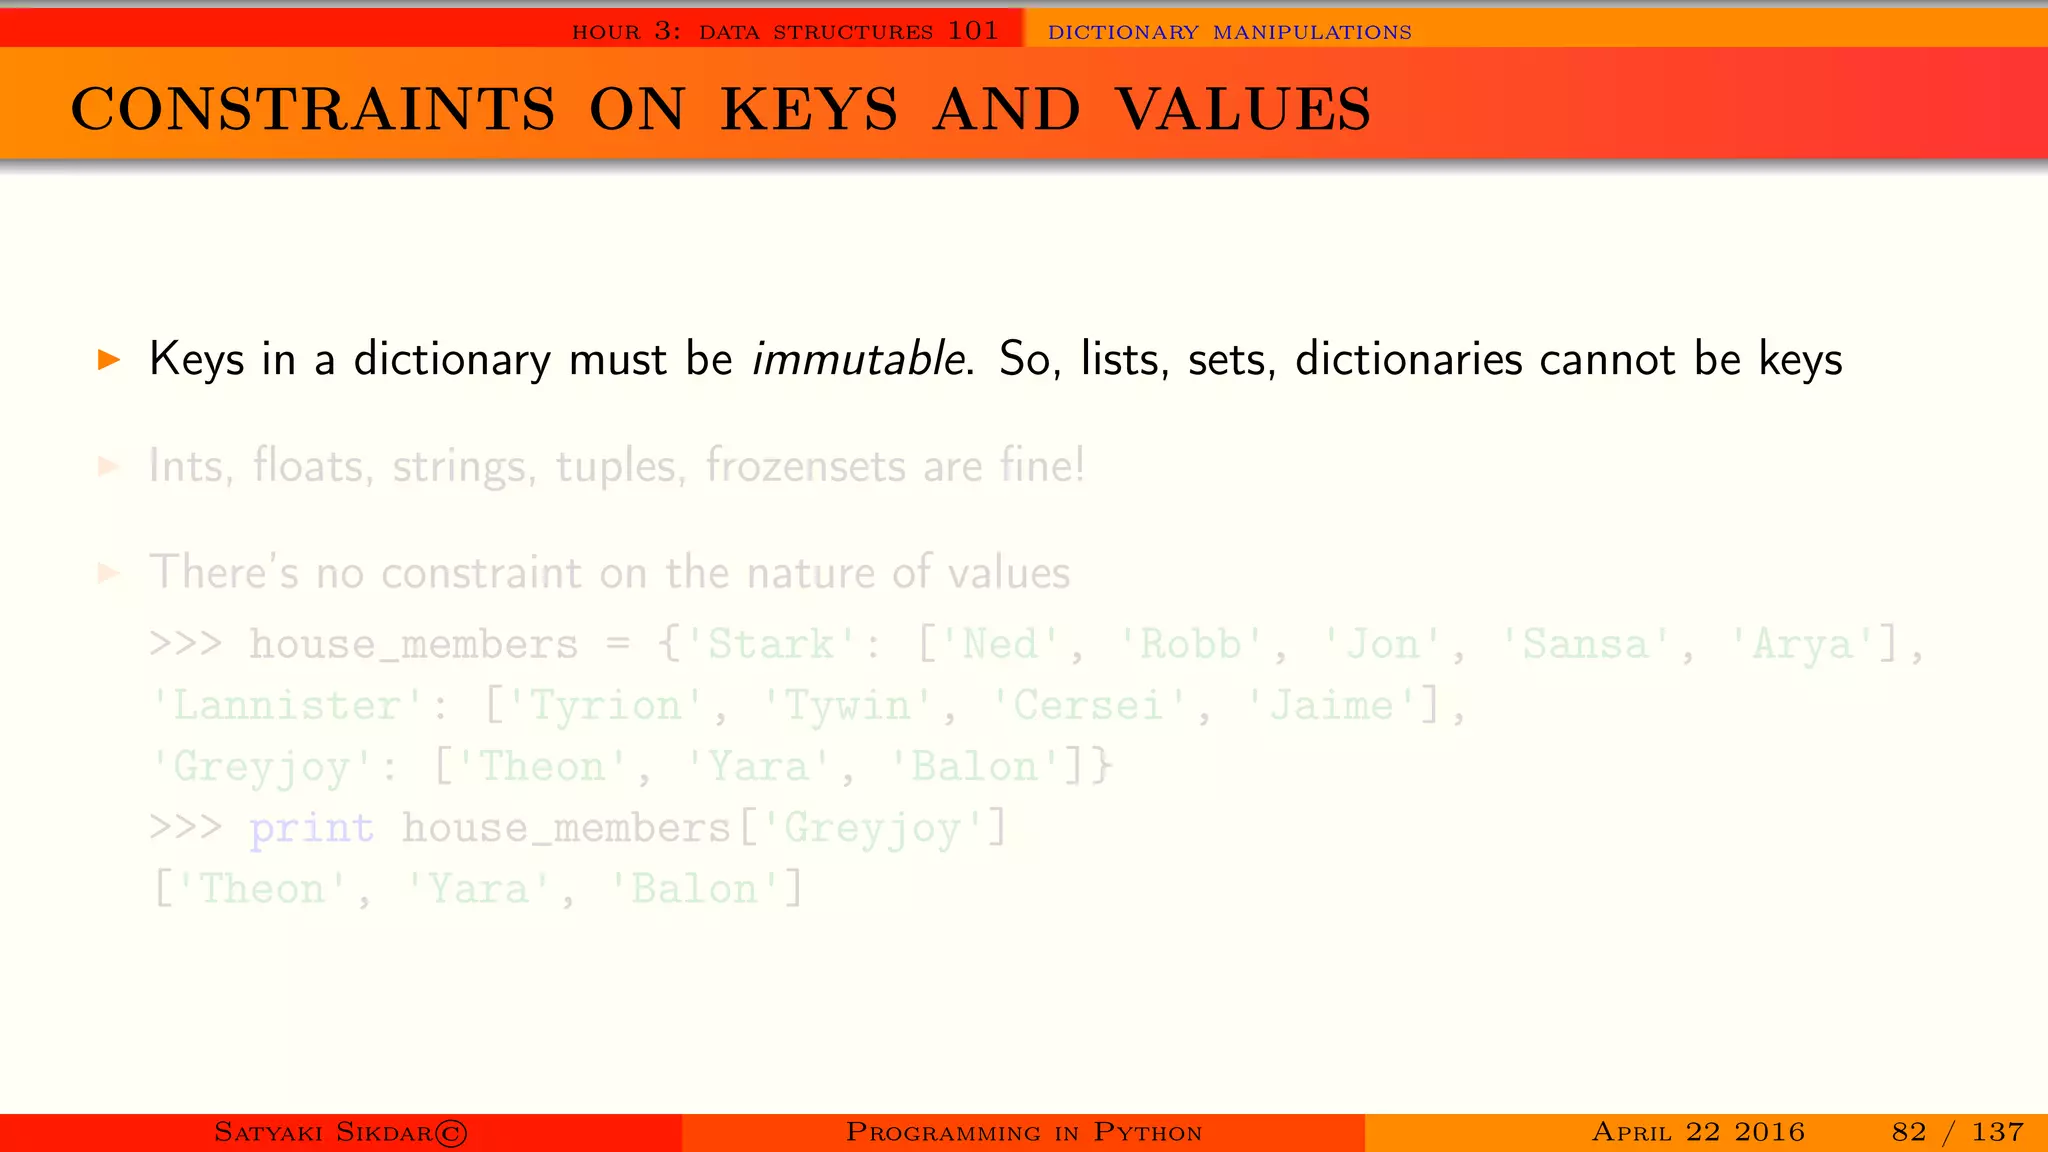Click the '82 / 137' page counter
This screenshot has height=1152, width=2048.
pyautogui.click(x=1957, y=1132)
